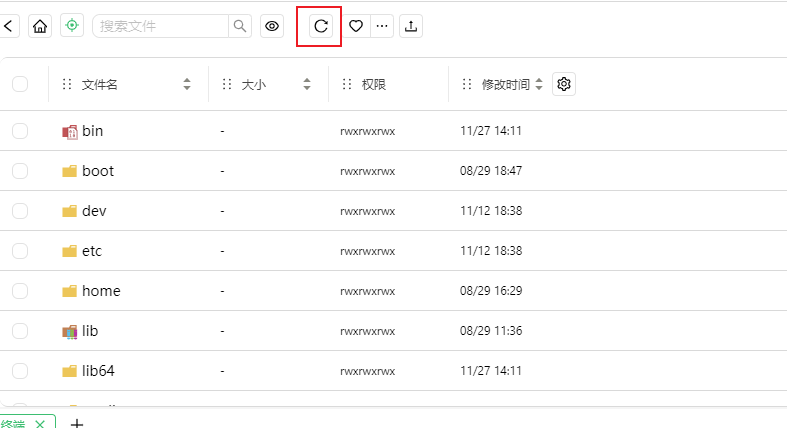Viewport: 787px width, 428px height.
Task: Check the select-all header checkbox
Action: coord(20,85)
